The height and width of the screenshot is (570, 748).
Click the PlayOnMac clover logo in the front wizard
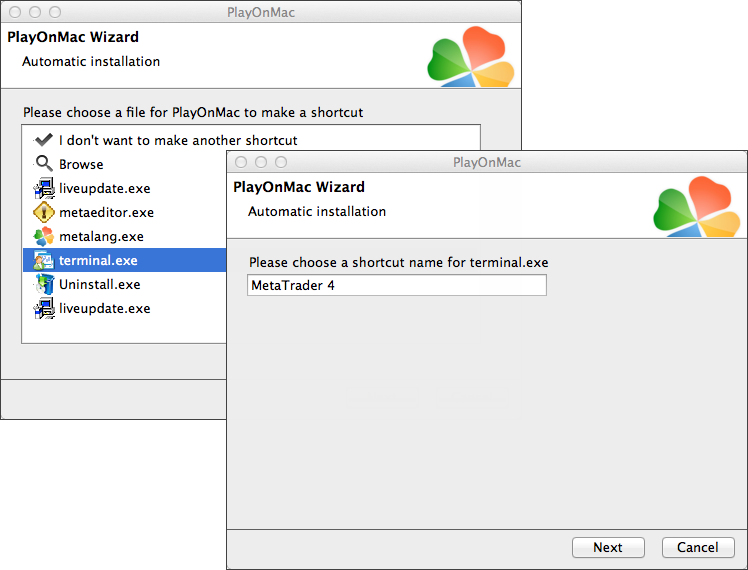click(x=696, y=208)
